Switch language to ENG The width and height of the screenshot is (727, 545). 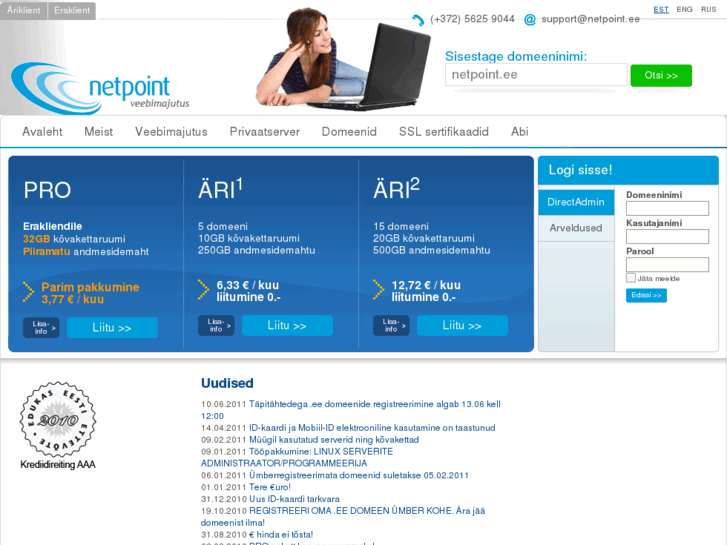(x=684, y=9)
